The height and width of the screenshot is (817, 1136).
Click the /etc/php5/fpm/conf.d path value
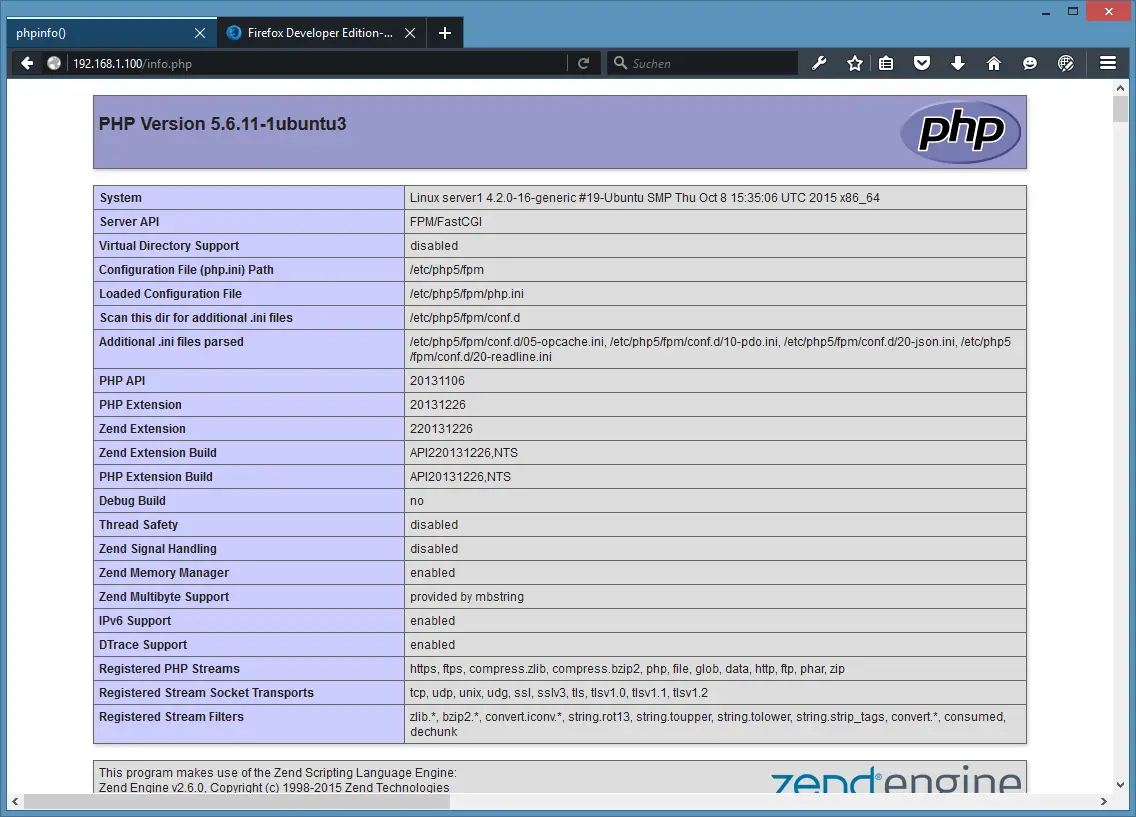pyautogui.click(x=465, y=317)
